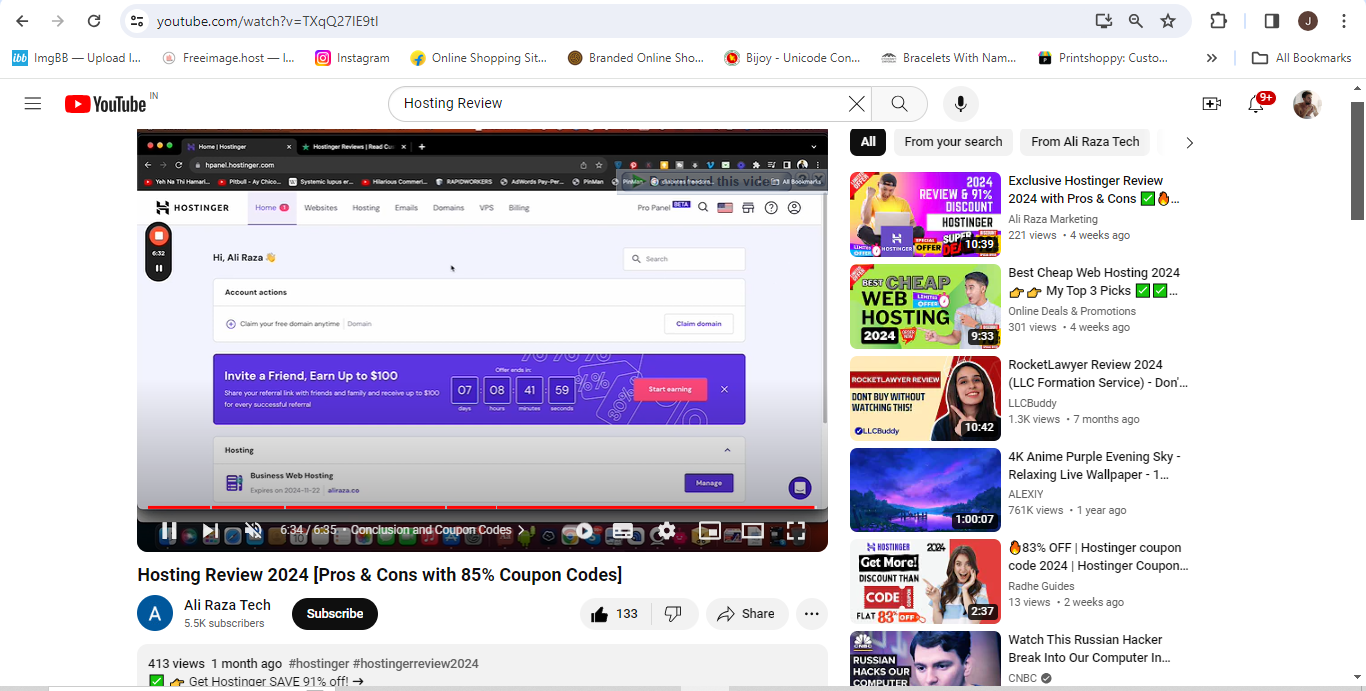Open more actions ellipsis under video
Screen dimensions: 1366x691
pos(812,614)
